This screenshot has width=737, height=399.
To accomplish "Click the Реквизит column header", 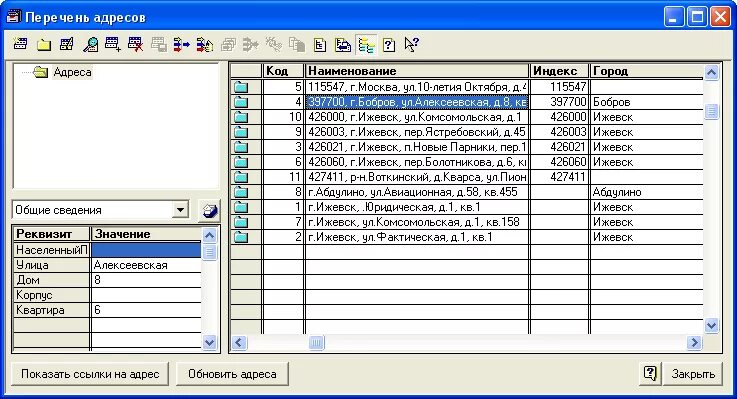I will 51,234.
